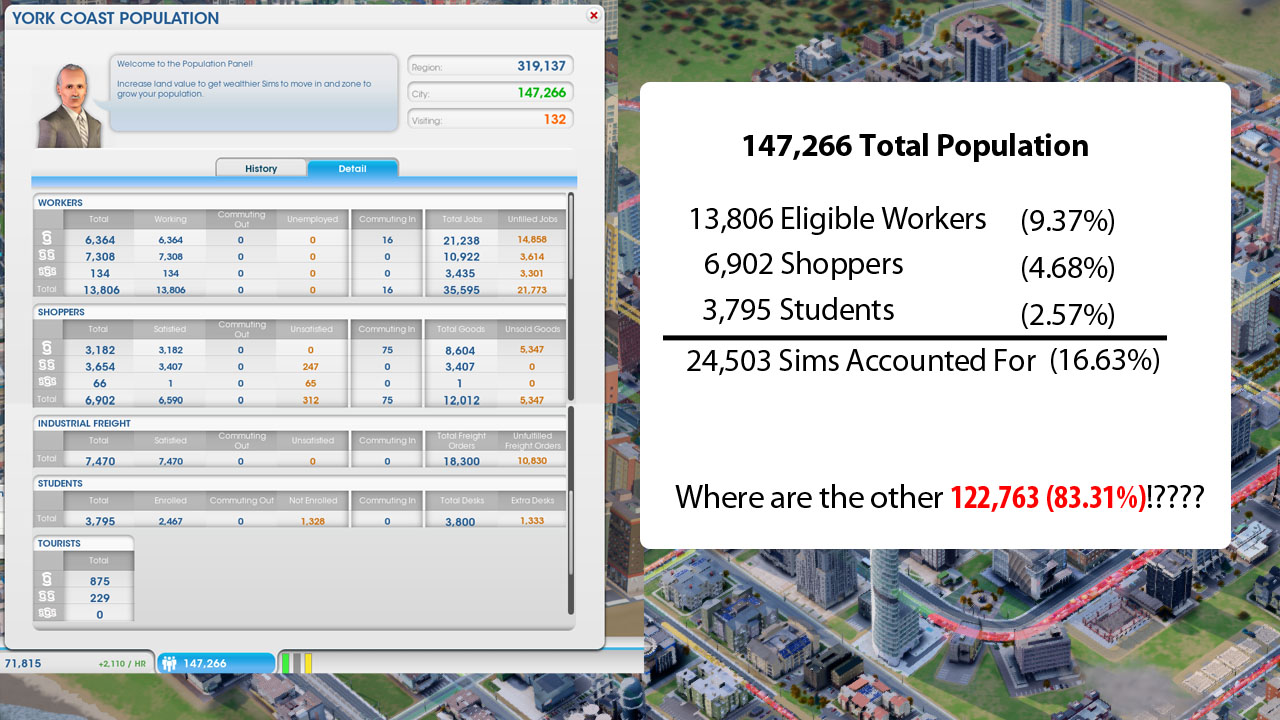Screen dimensions: 1280x720
Task: Click the people icon on the population button
Action: 169,663
